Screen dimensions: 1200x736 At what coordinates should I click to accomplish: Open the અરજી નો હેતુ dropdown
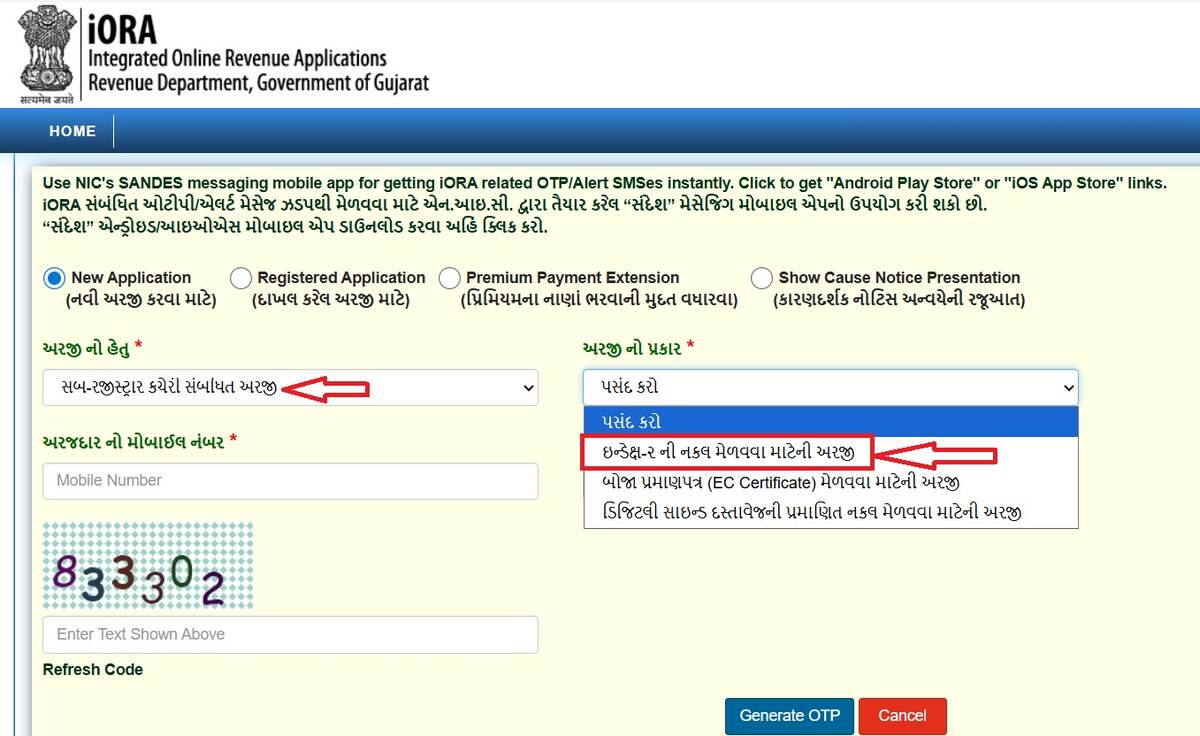click(x=290, y=388)
